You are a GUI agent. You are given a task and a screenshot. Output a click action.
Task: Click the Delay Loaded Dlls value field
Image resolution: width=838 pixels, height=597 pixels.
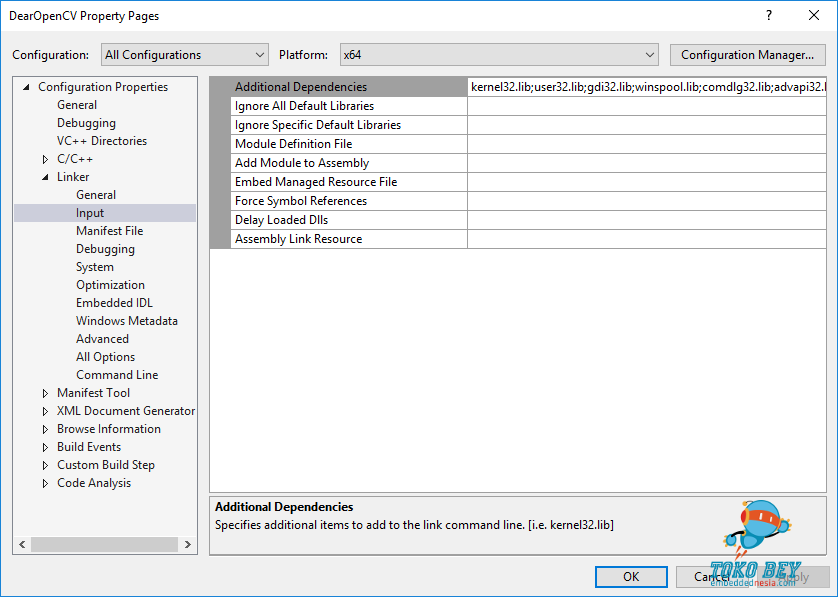647,220
